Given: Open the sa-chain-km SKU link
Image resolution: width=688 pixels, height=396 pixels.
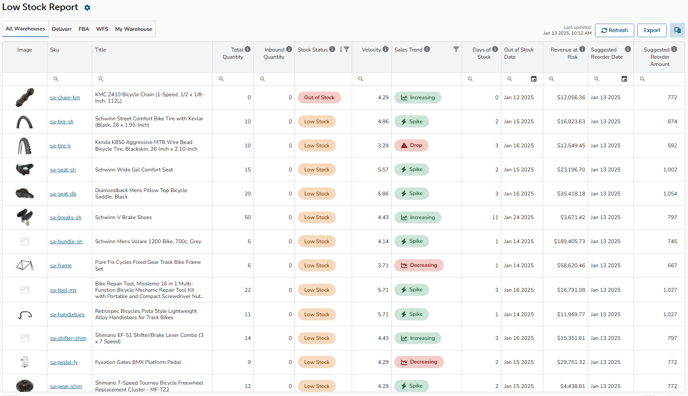Looking at the screenshot, I should pos(65,97).
